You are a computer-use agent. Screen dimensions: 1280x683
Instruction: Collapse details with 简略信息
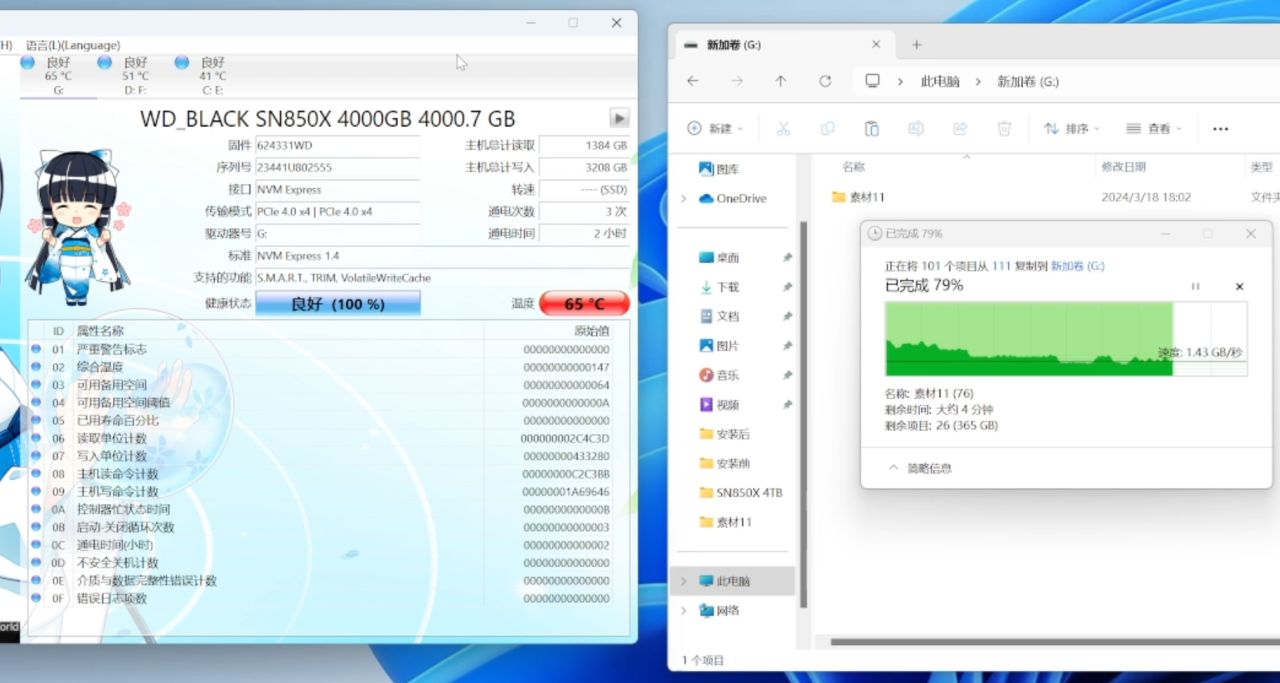[x=920, y=468]
